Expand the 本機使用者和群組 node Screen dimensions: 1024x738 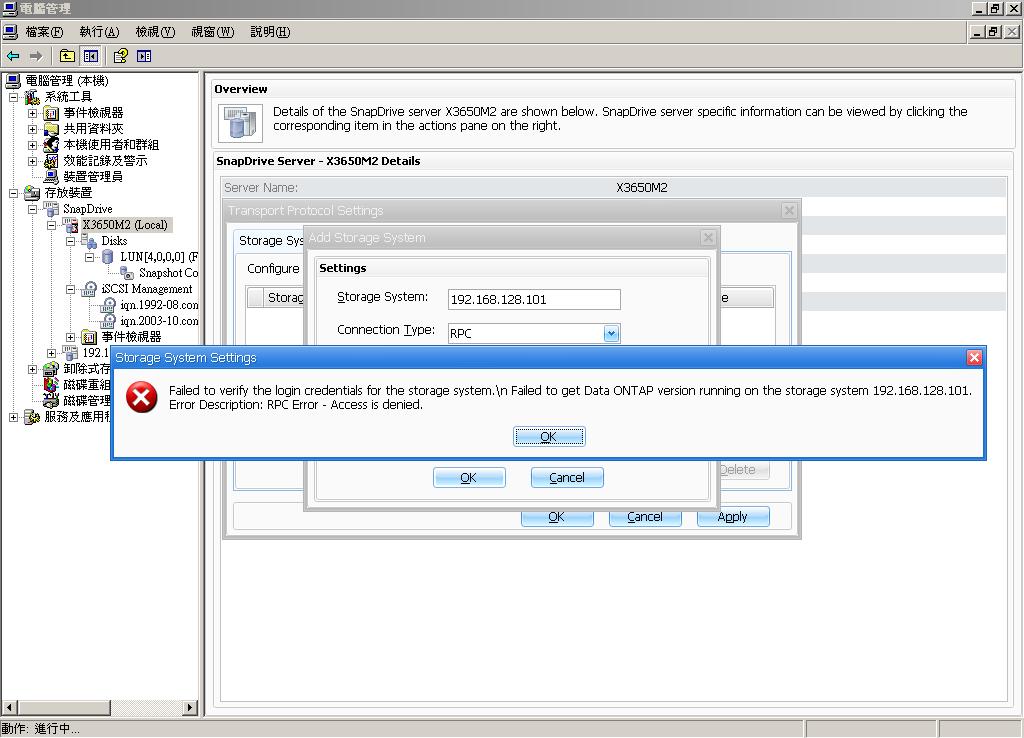32,145
